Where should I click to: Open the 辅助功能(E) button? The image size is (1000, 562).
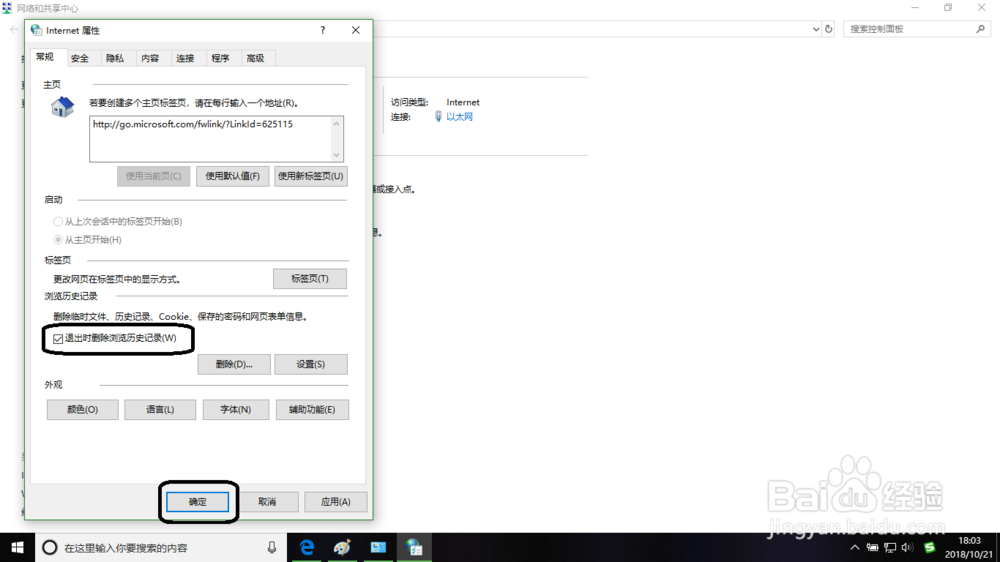[312, 410]
